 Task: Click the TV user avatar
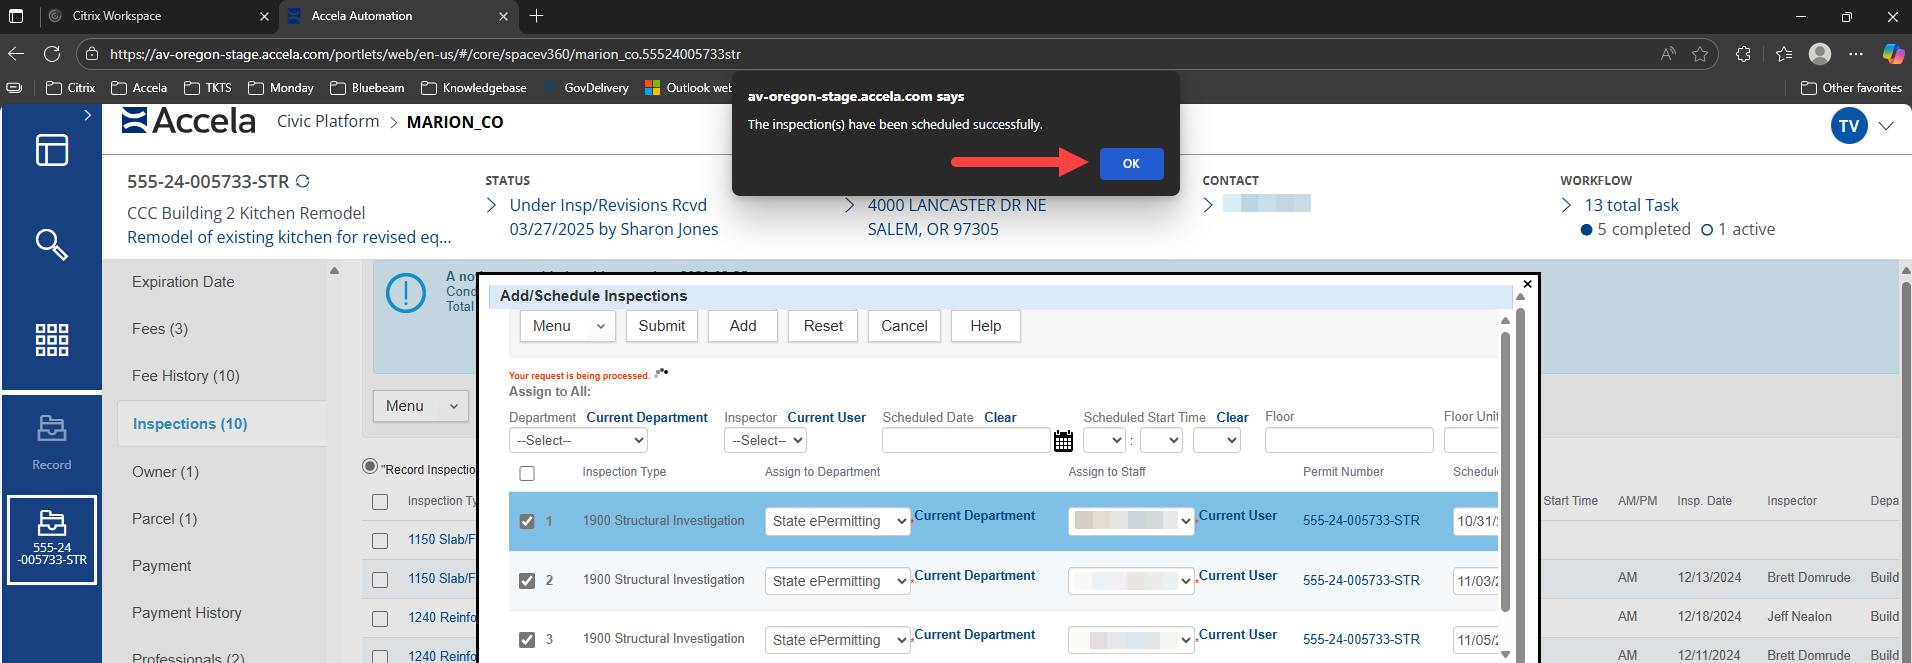(x=1848, y=126)
